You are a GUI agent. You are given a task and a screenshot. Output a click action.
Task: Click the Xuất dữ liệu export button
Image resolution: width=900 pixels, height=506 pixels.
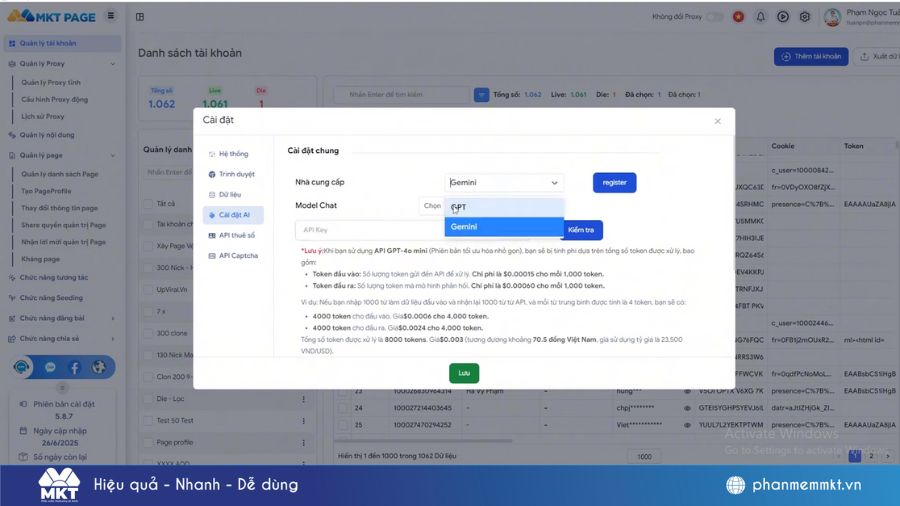[877, 56]
